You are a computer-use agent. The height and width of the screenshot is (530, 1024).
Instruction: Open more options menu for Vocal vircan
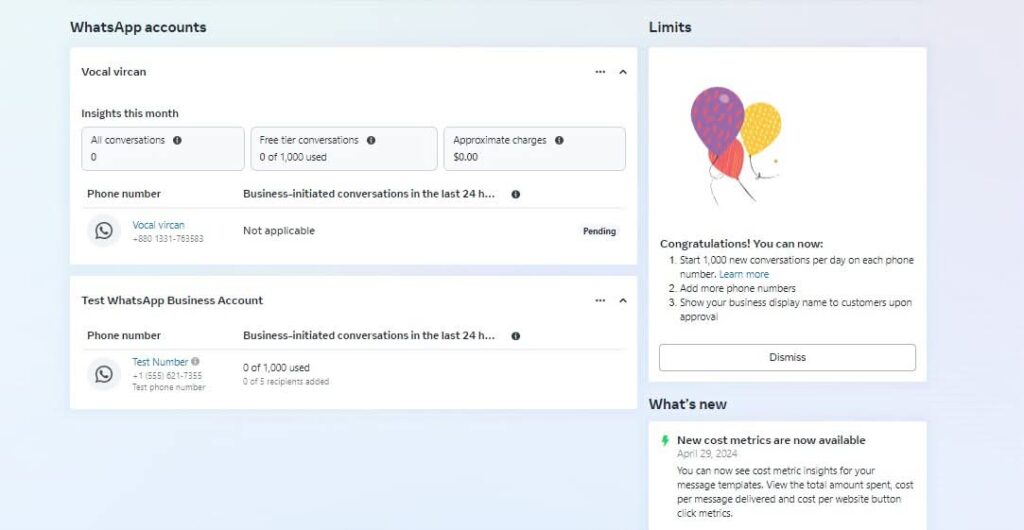point(600,72)
